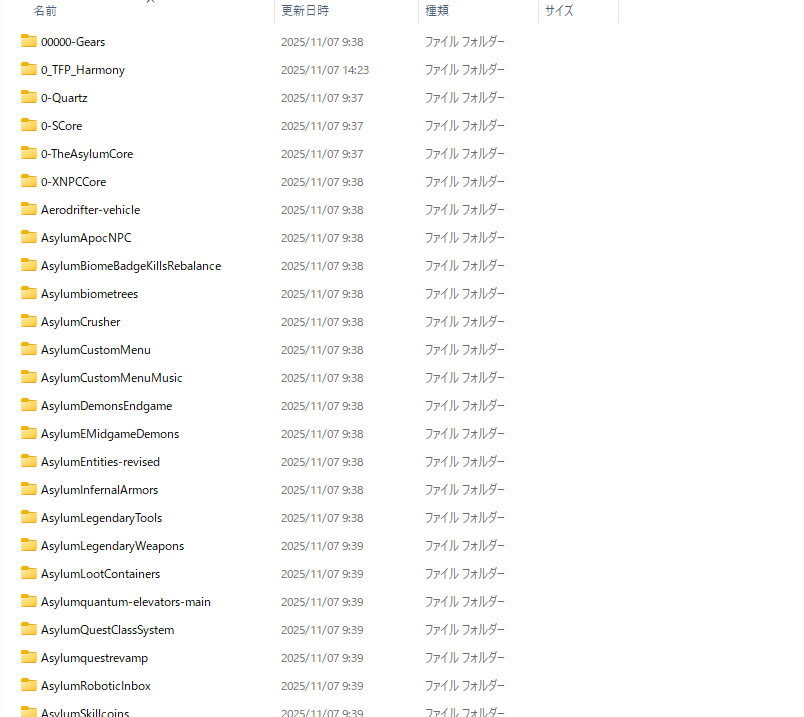804x717 pixels.
Task: Select the 0-SCore folder name
Action: (x=62, y=126)
